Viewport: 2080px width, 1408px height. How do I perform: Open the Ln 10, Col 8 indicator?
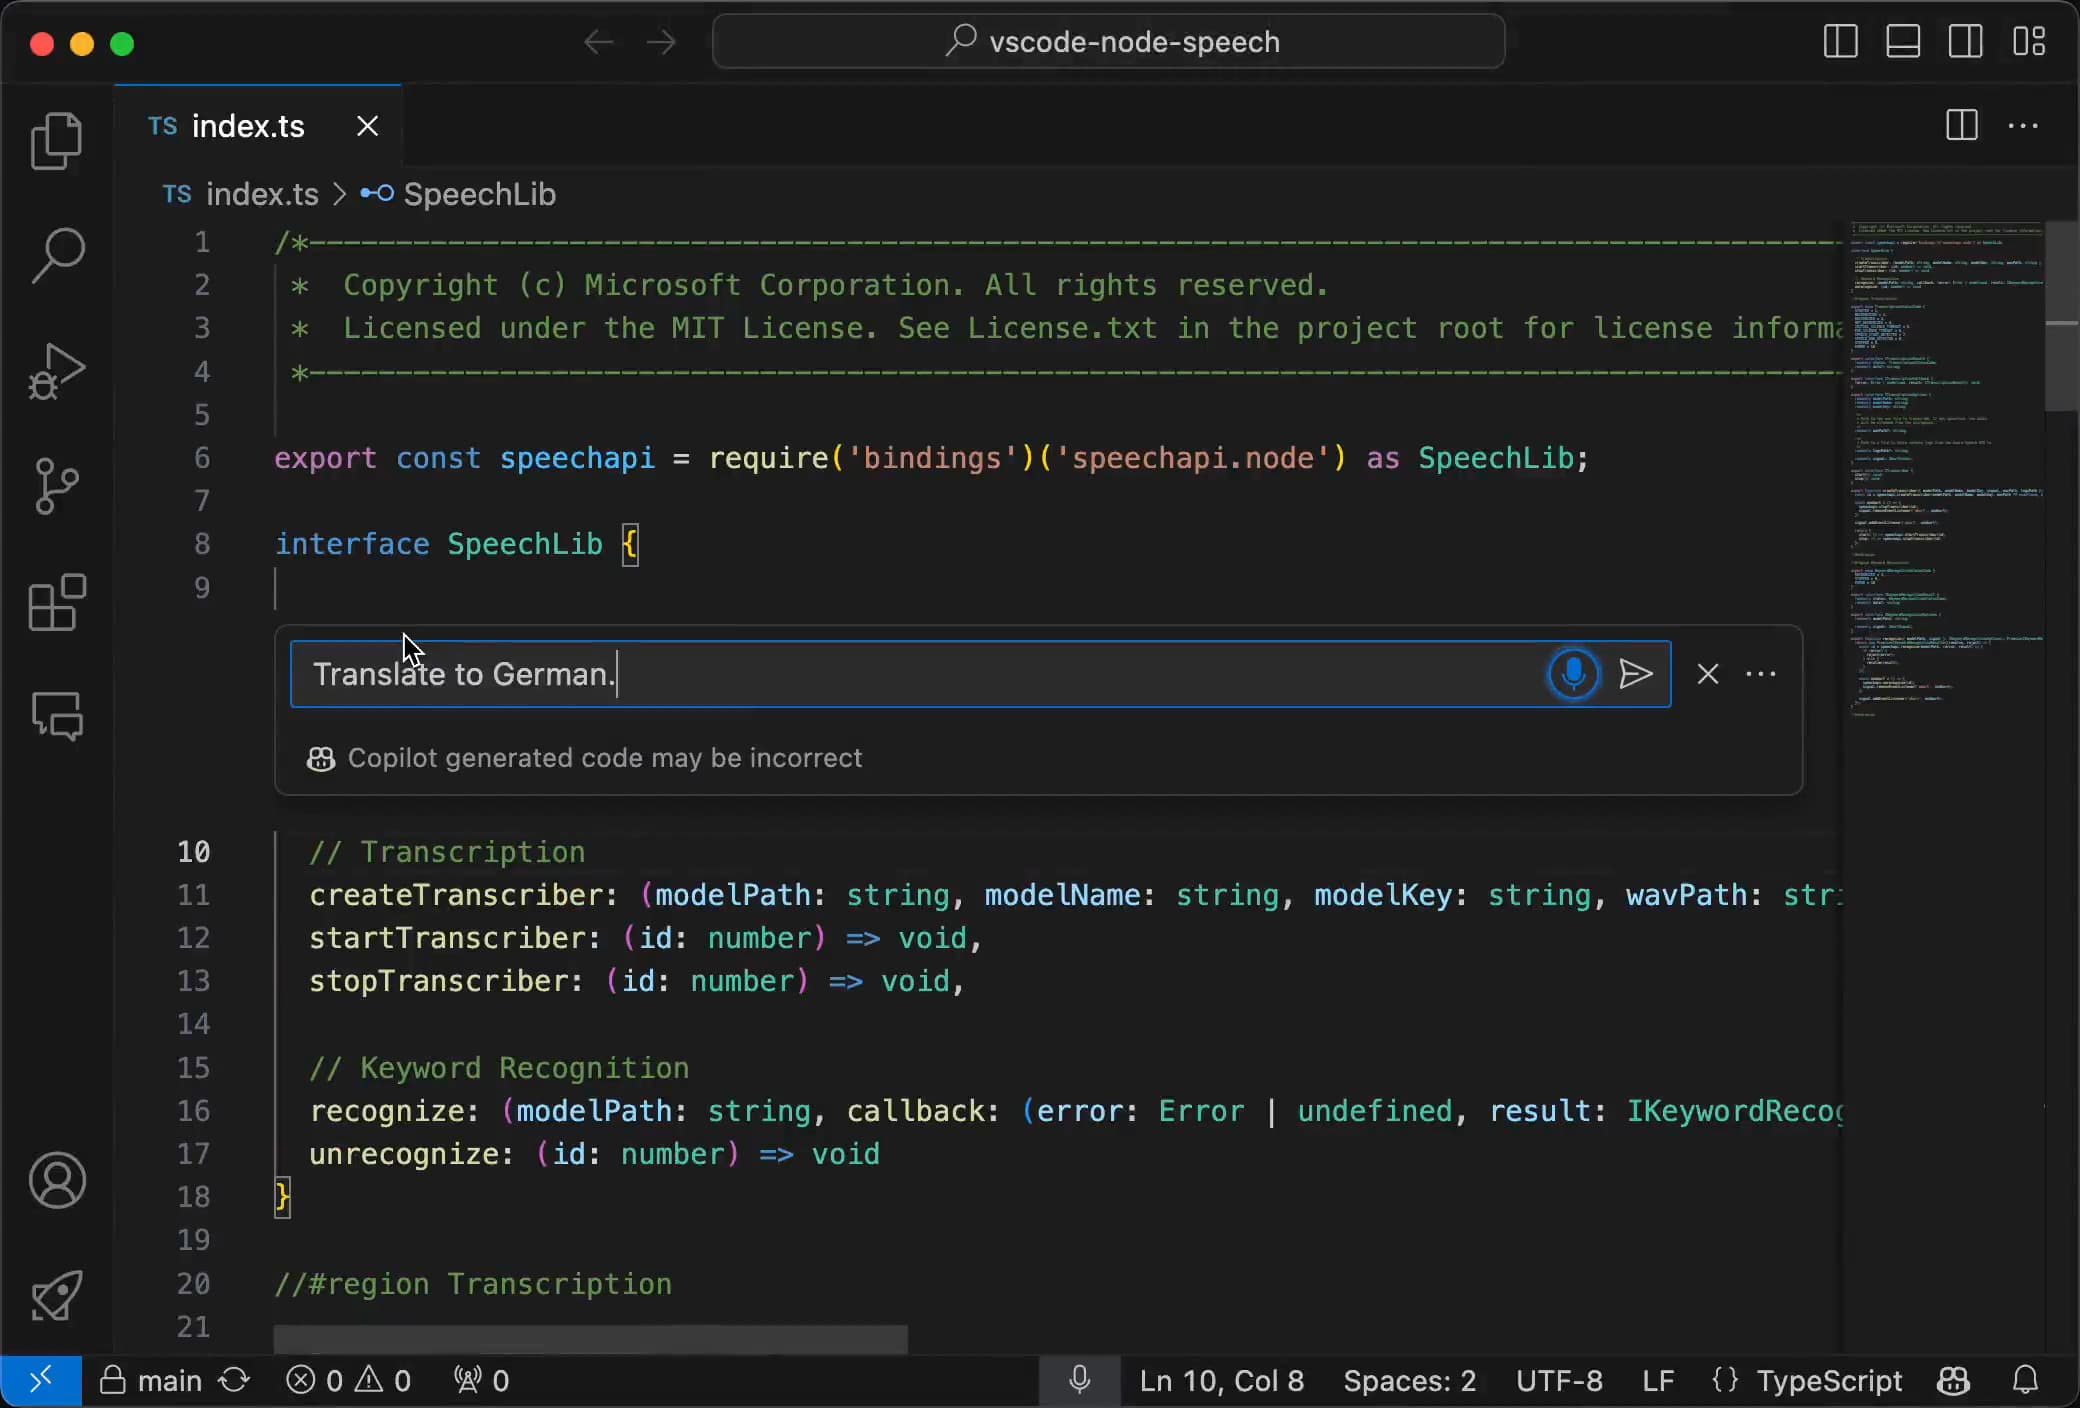1222,1381
